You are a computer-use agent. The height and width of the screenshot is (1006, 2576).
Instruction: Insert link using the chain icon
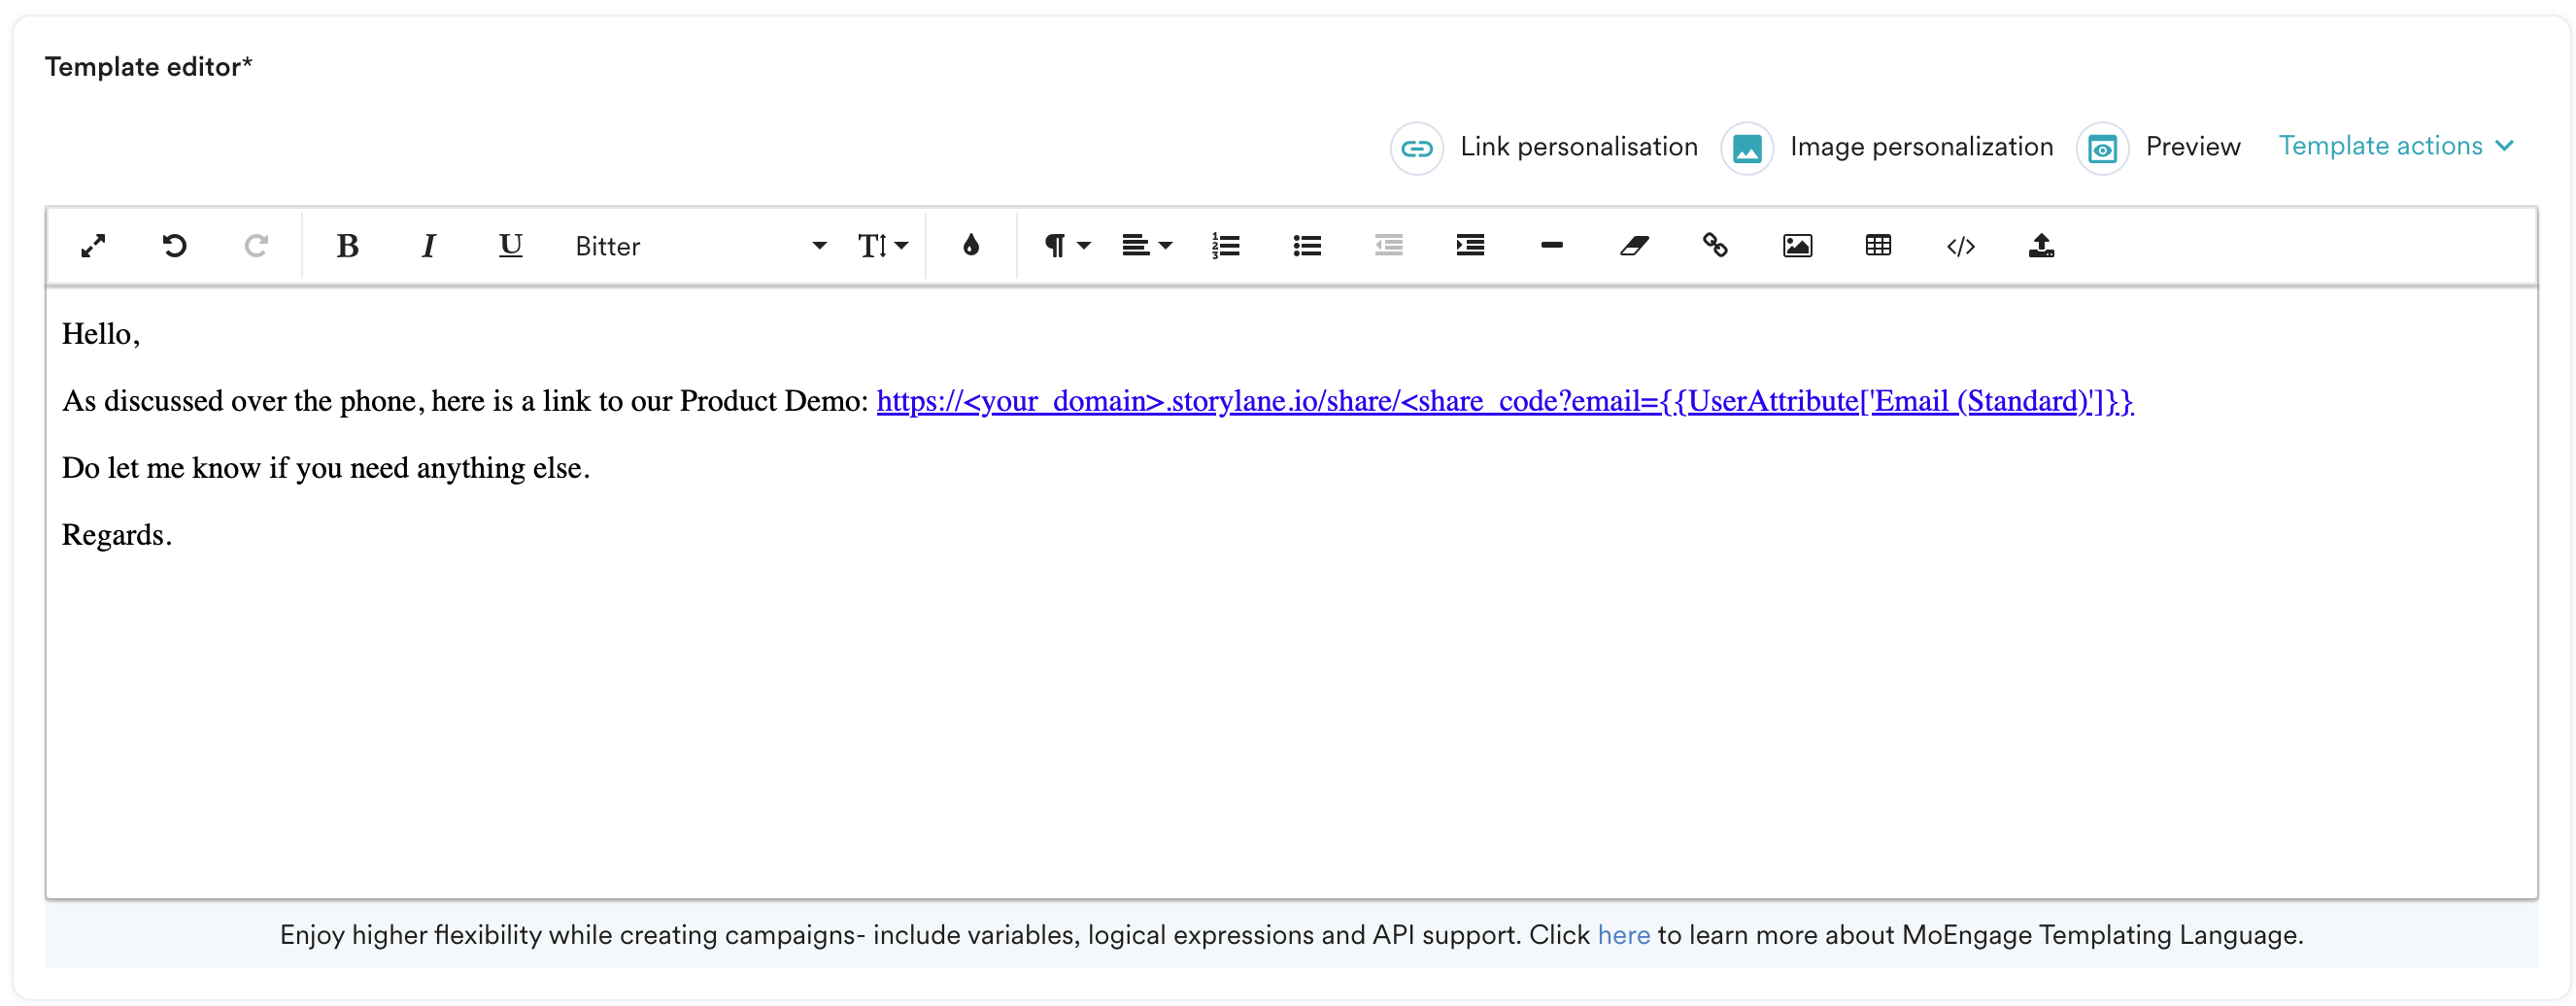click(x=1715, y=246)
